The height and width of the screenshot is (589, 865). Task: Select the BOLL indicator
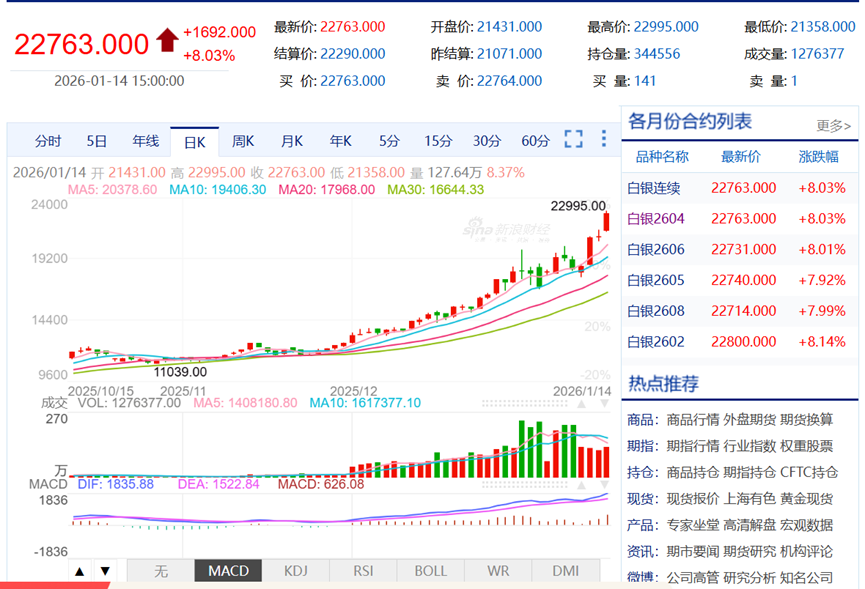pyautogui.click(x=429, y=570)
